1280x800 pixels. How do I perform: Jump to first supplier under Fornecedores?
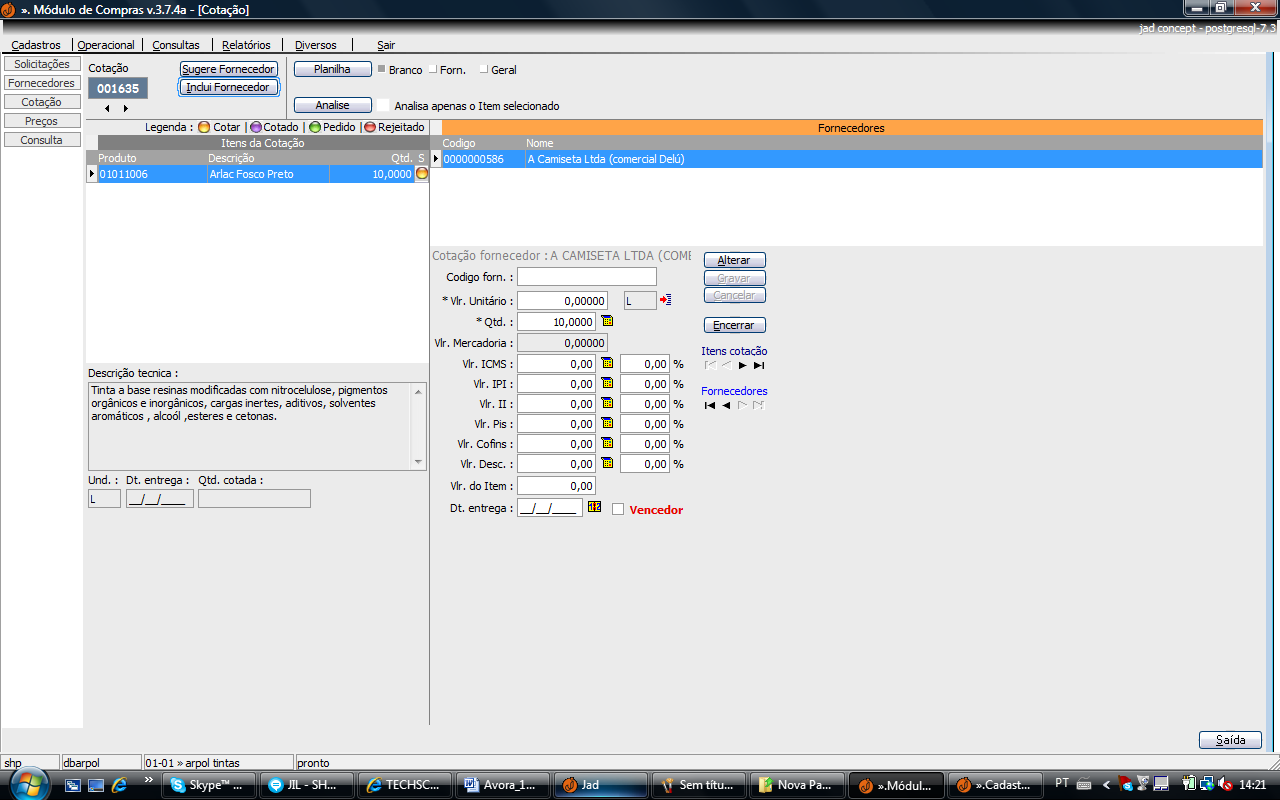coord(710,405)
